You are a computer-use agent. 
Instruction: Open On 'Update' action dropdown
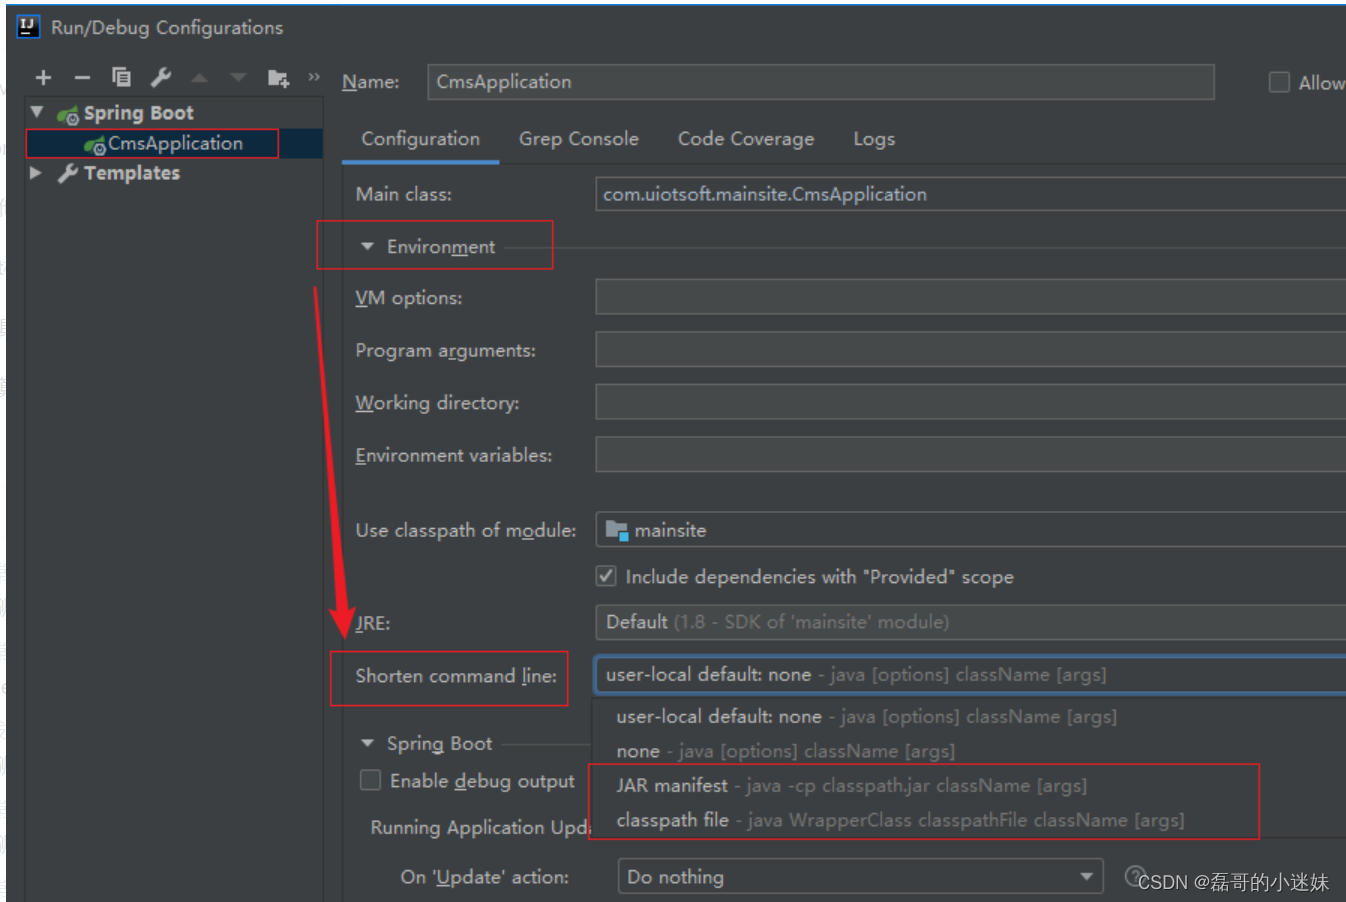(860, 877)
